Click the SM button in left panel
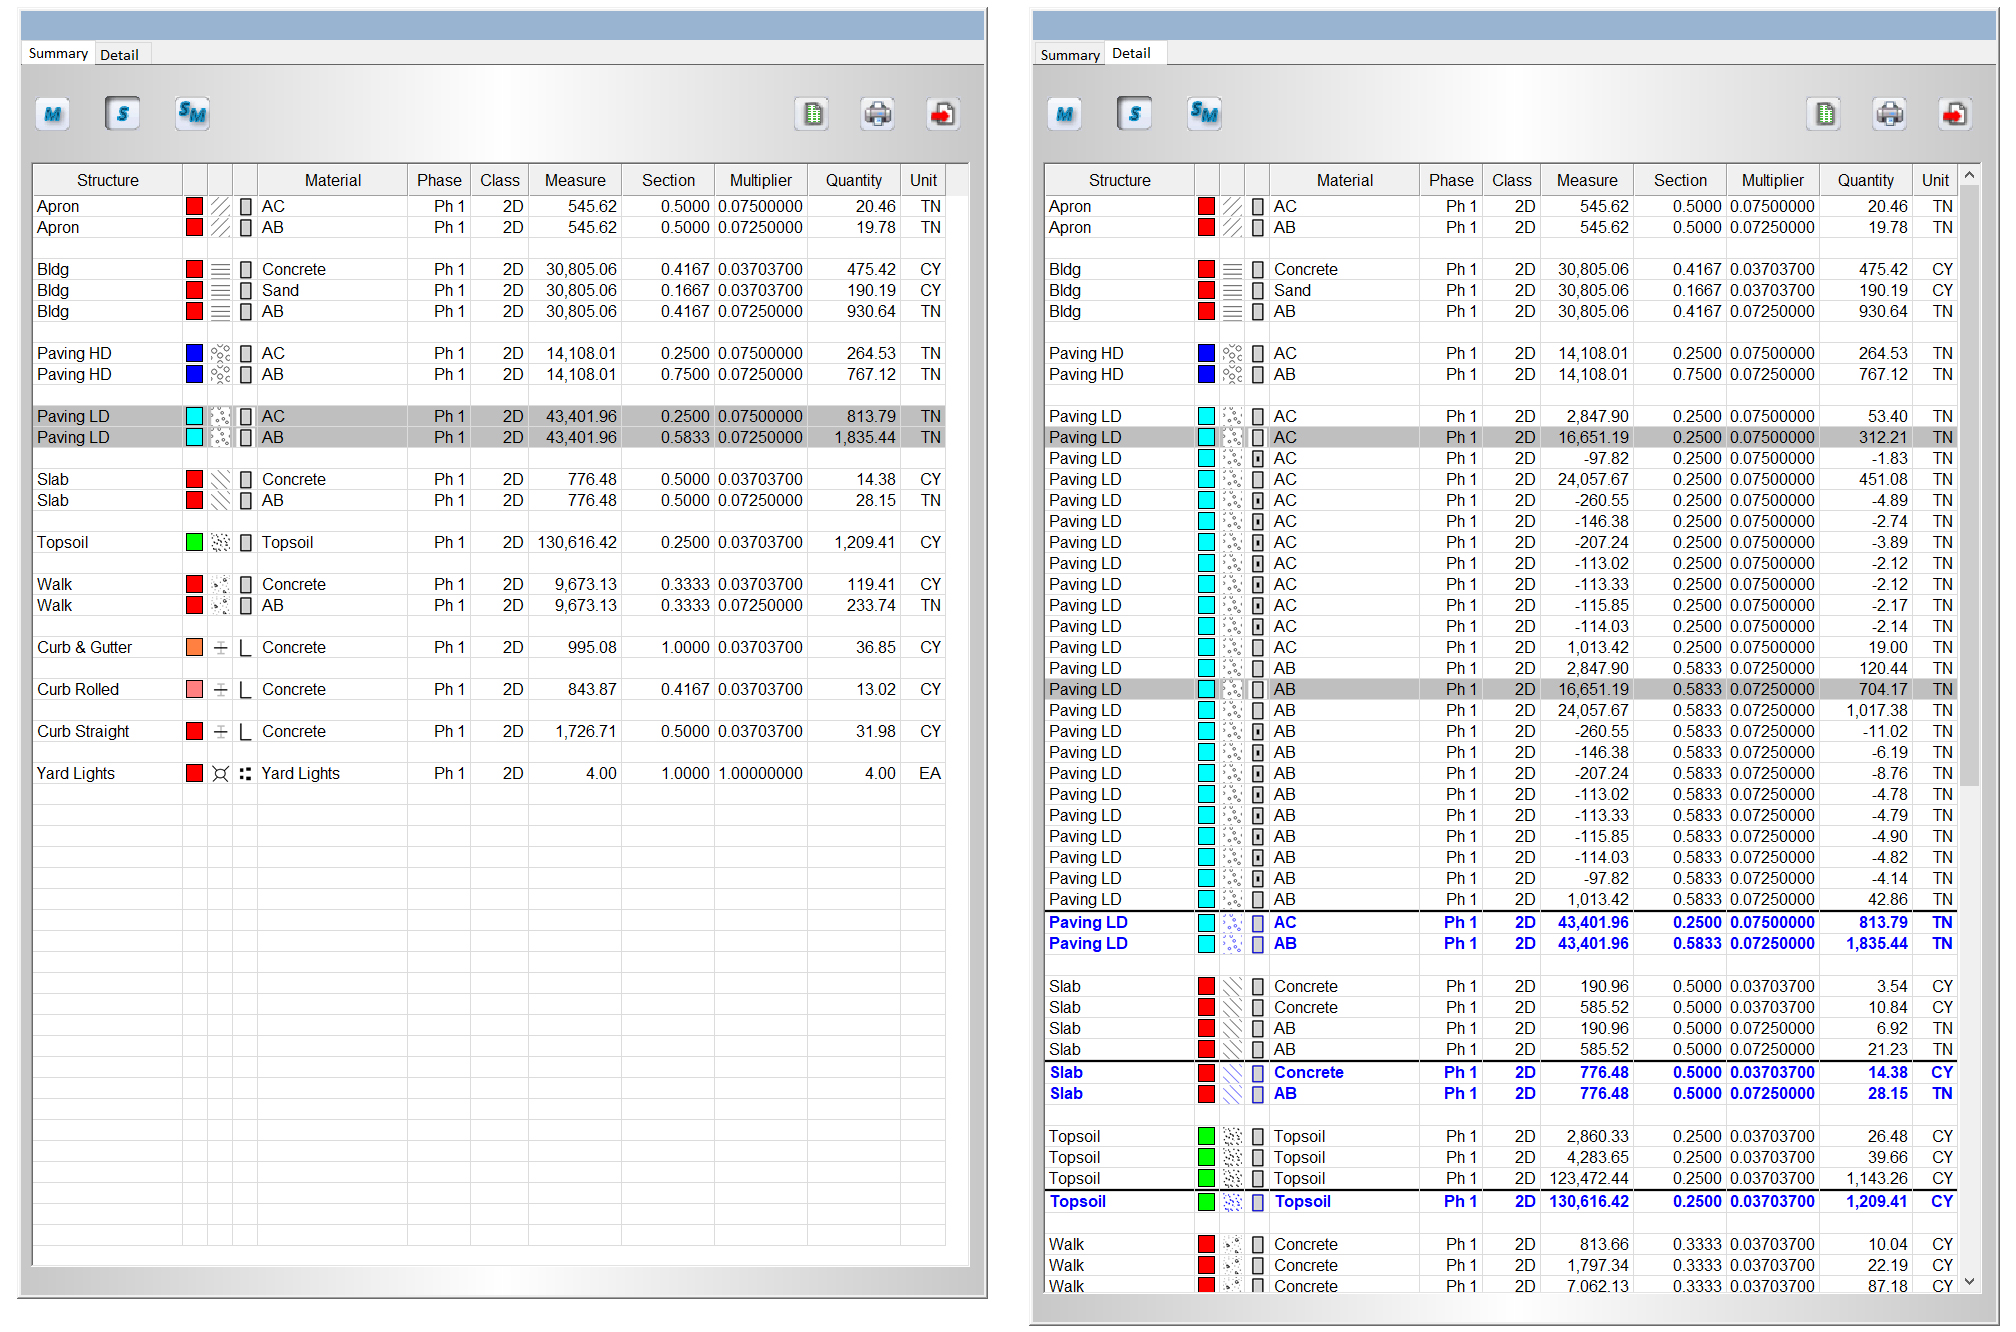 coord(191,114)
